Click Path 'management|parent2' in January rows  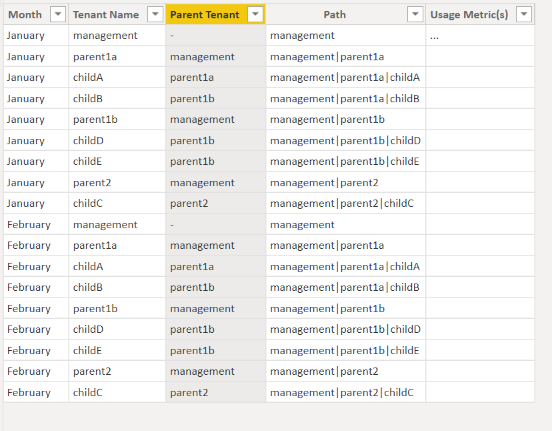324,183
